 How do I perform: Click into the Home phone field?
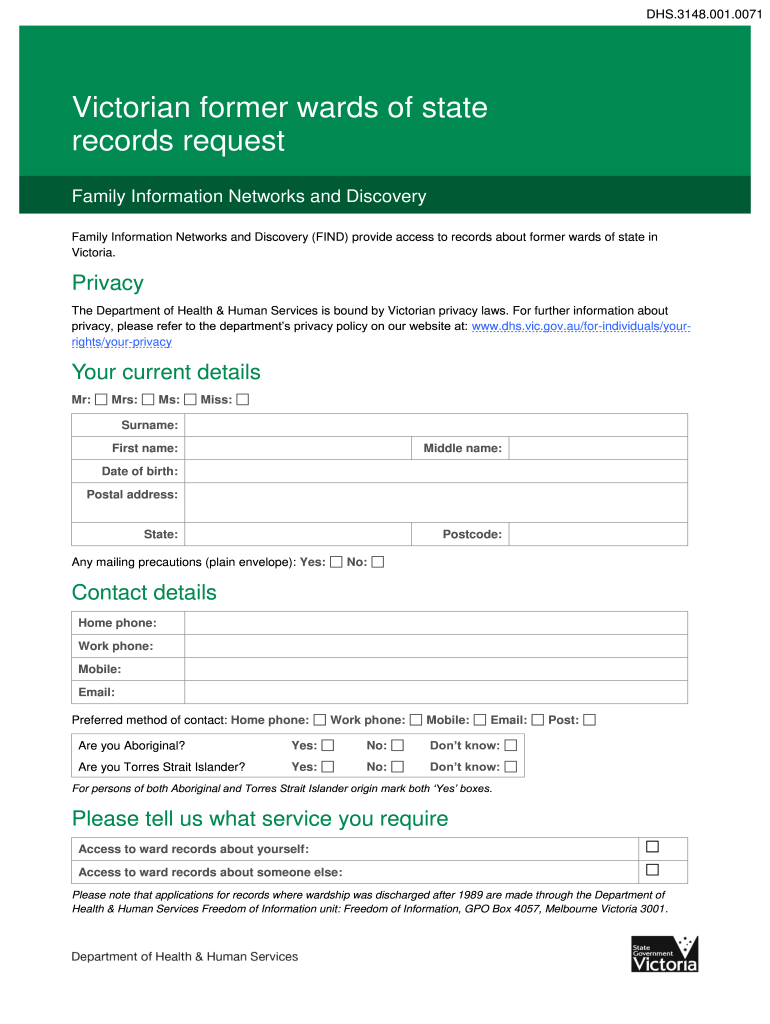pos(436,623)
